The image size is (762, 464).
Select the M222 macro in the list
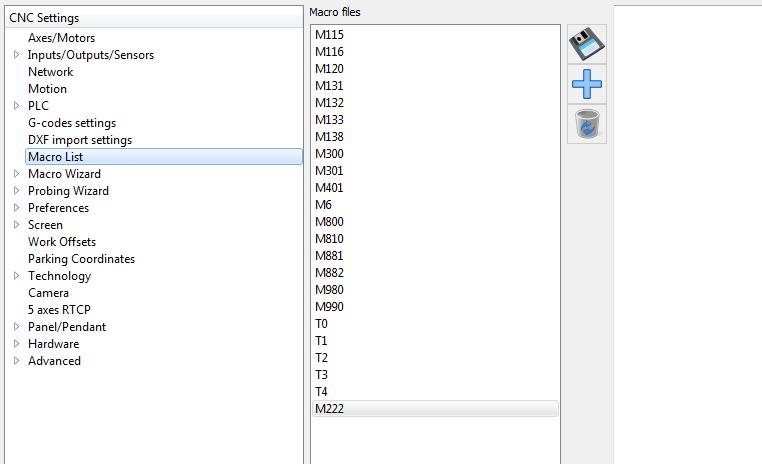click(x=330, y=409)
